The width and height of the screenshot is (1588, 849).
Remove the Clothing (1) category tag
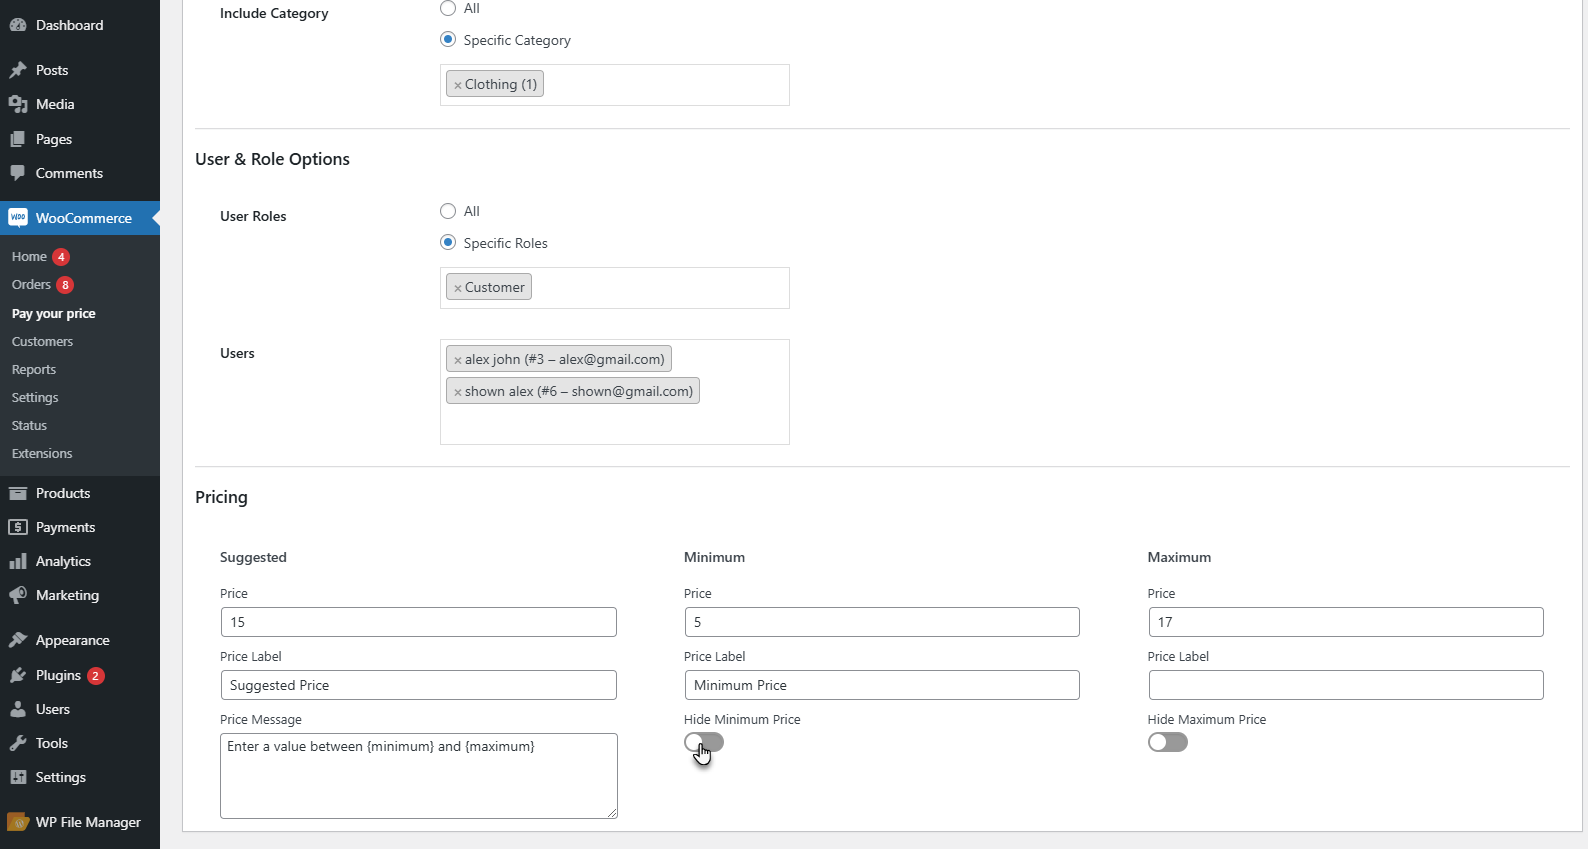point(458,85)
